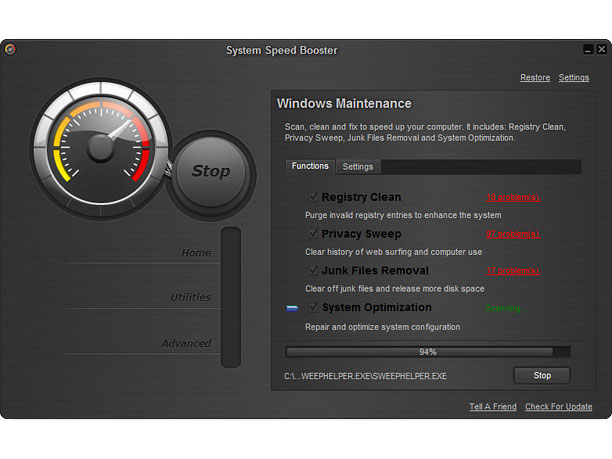612x459 pixels.
Task: Click the green Scanning... status text
Action: pyautogui.click(x=505, y=308)
